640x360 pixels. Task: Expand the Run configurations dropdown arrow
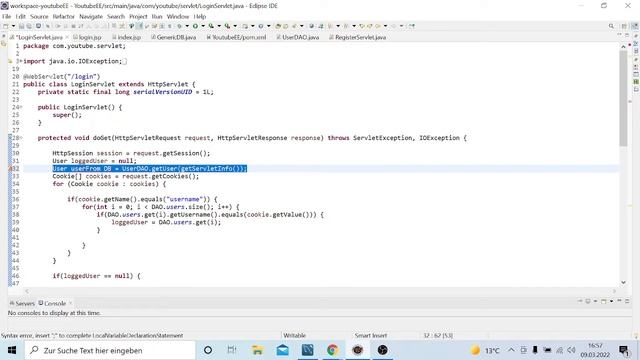(x=203, y=26)
